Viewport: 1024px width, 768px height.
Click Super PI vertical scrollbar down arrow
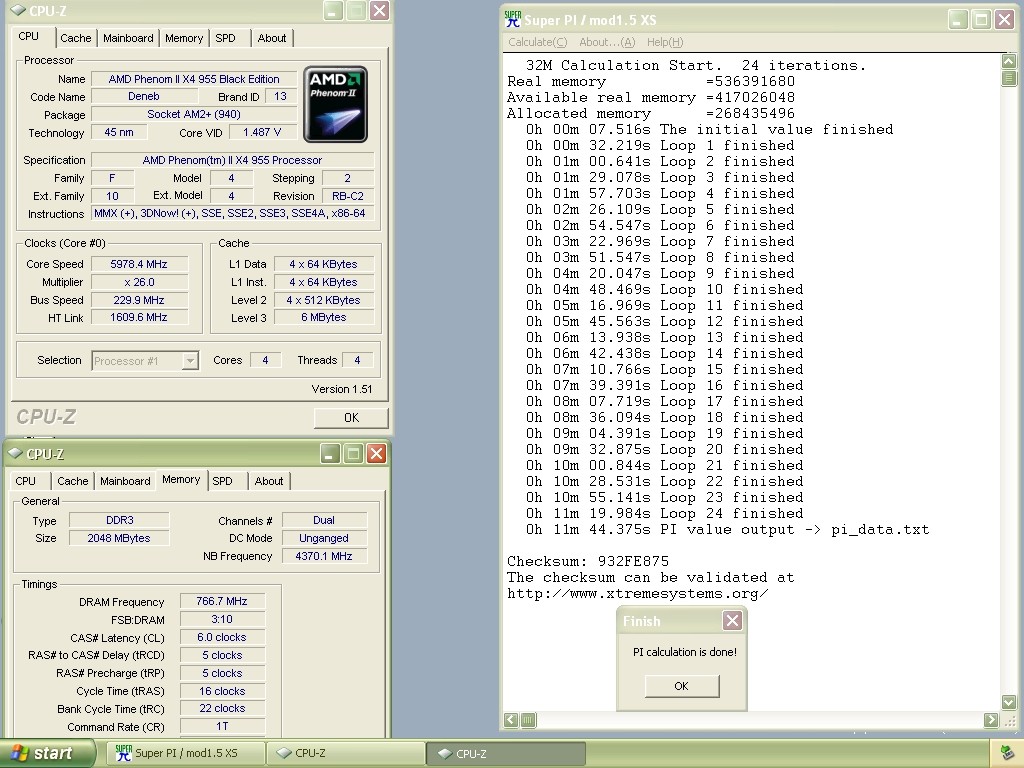1009,703
